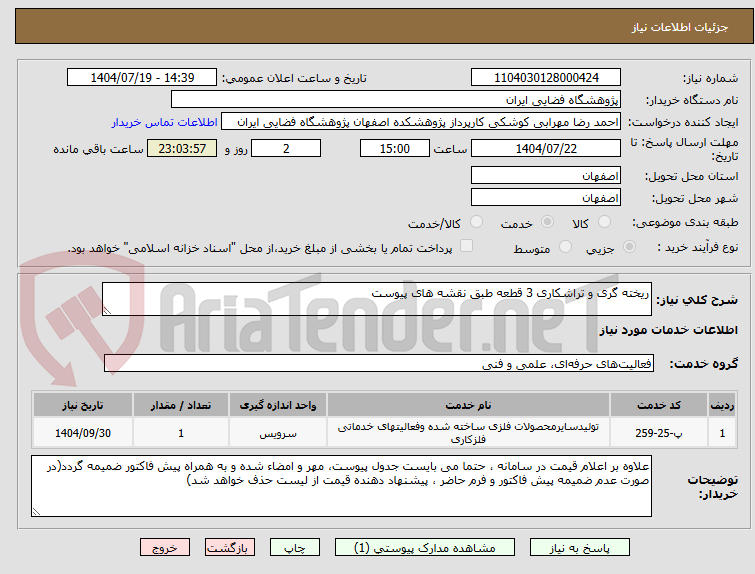The image size is (755, 574).
Task: Click the row number cell beside پ-25-259
Action: [722, 433]
